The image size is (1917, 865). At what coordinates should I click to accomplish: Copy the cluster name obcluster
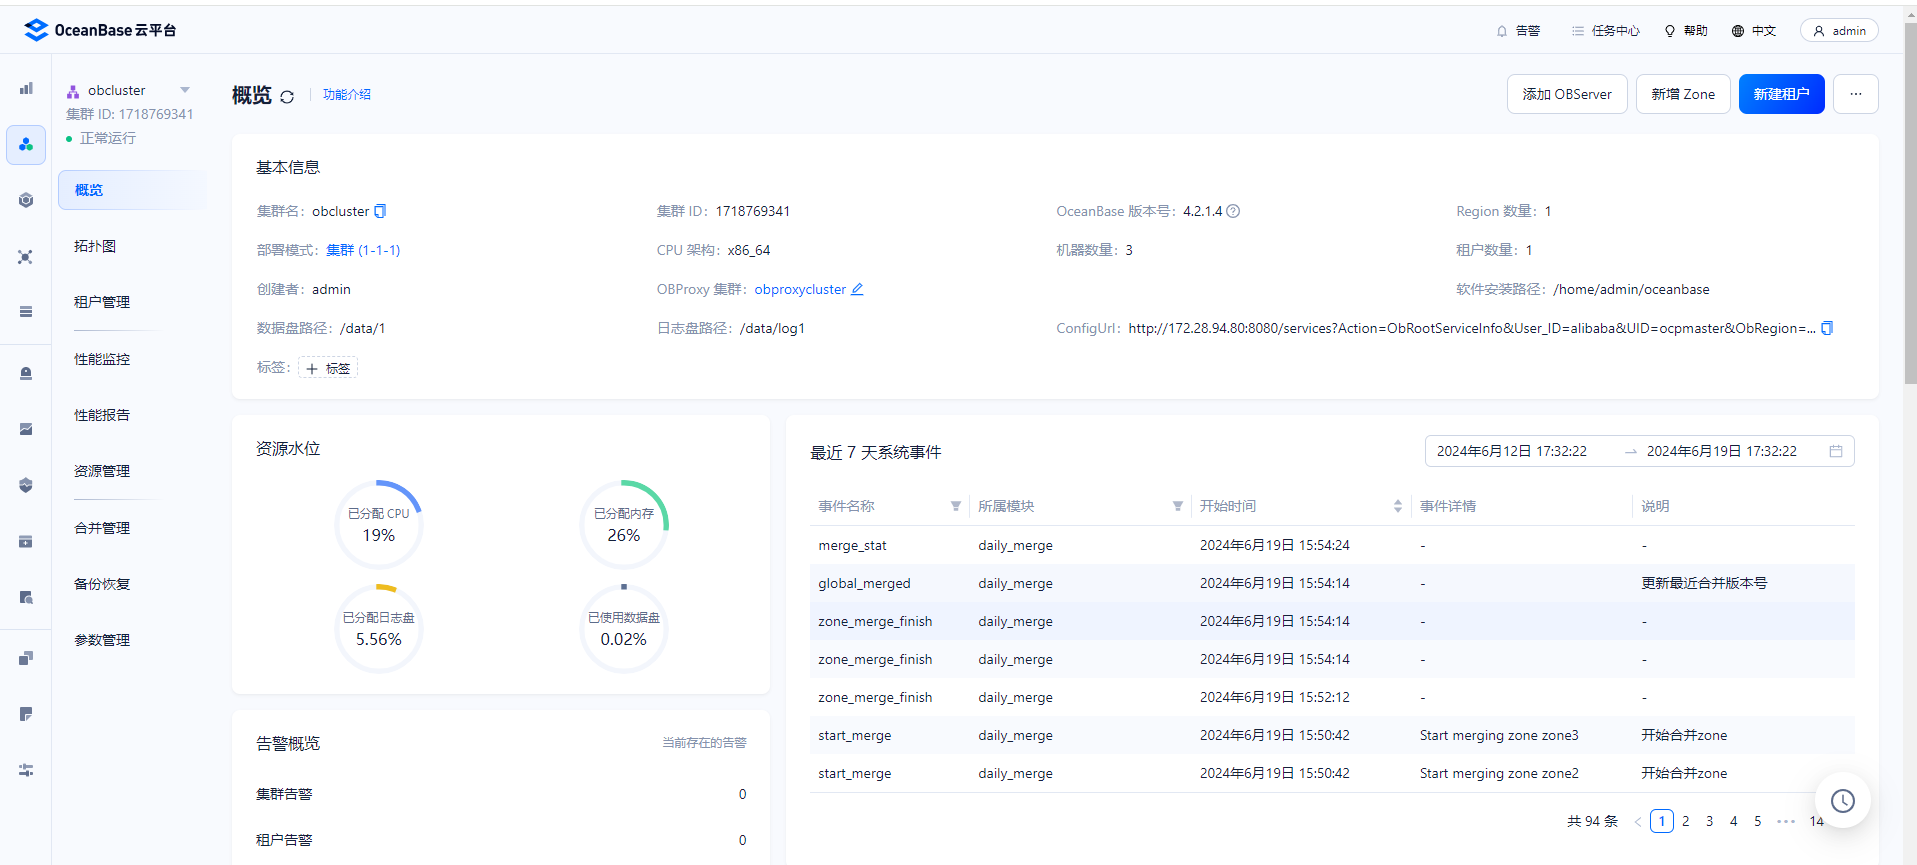pos(380,211)
